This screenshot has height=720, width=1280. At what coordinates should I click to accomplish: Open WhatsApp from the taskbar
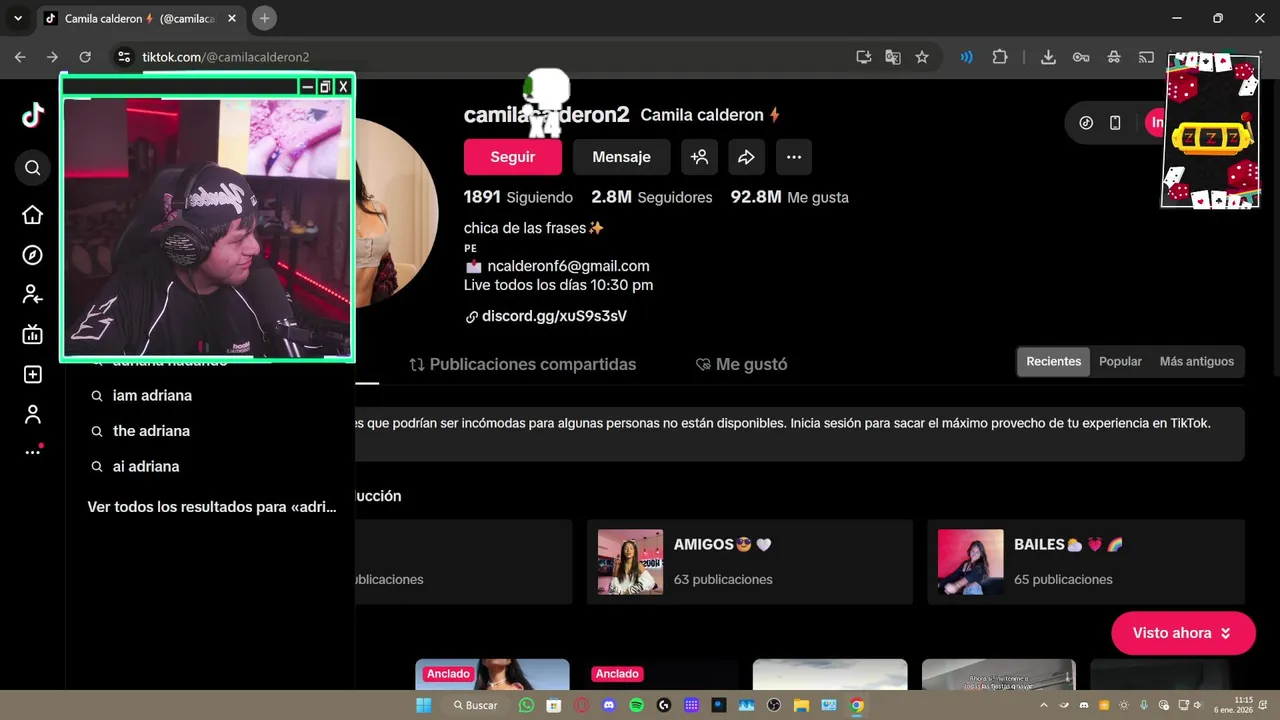point(526,705)
